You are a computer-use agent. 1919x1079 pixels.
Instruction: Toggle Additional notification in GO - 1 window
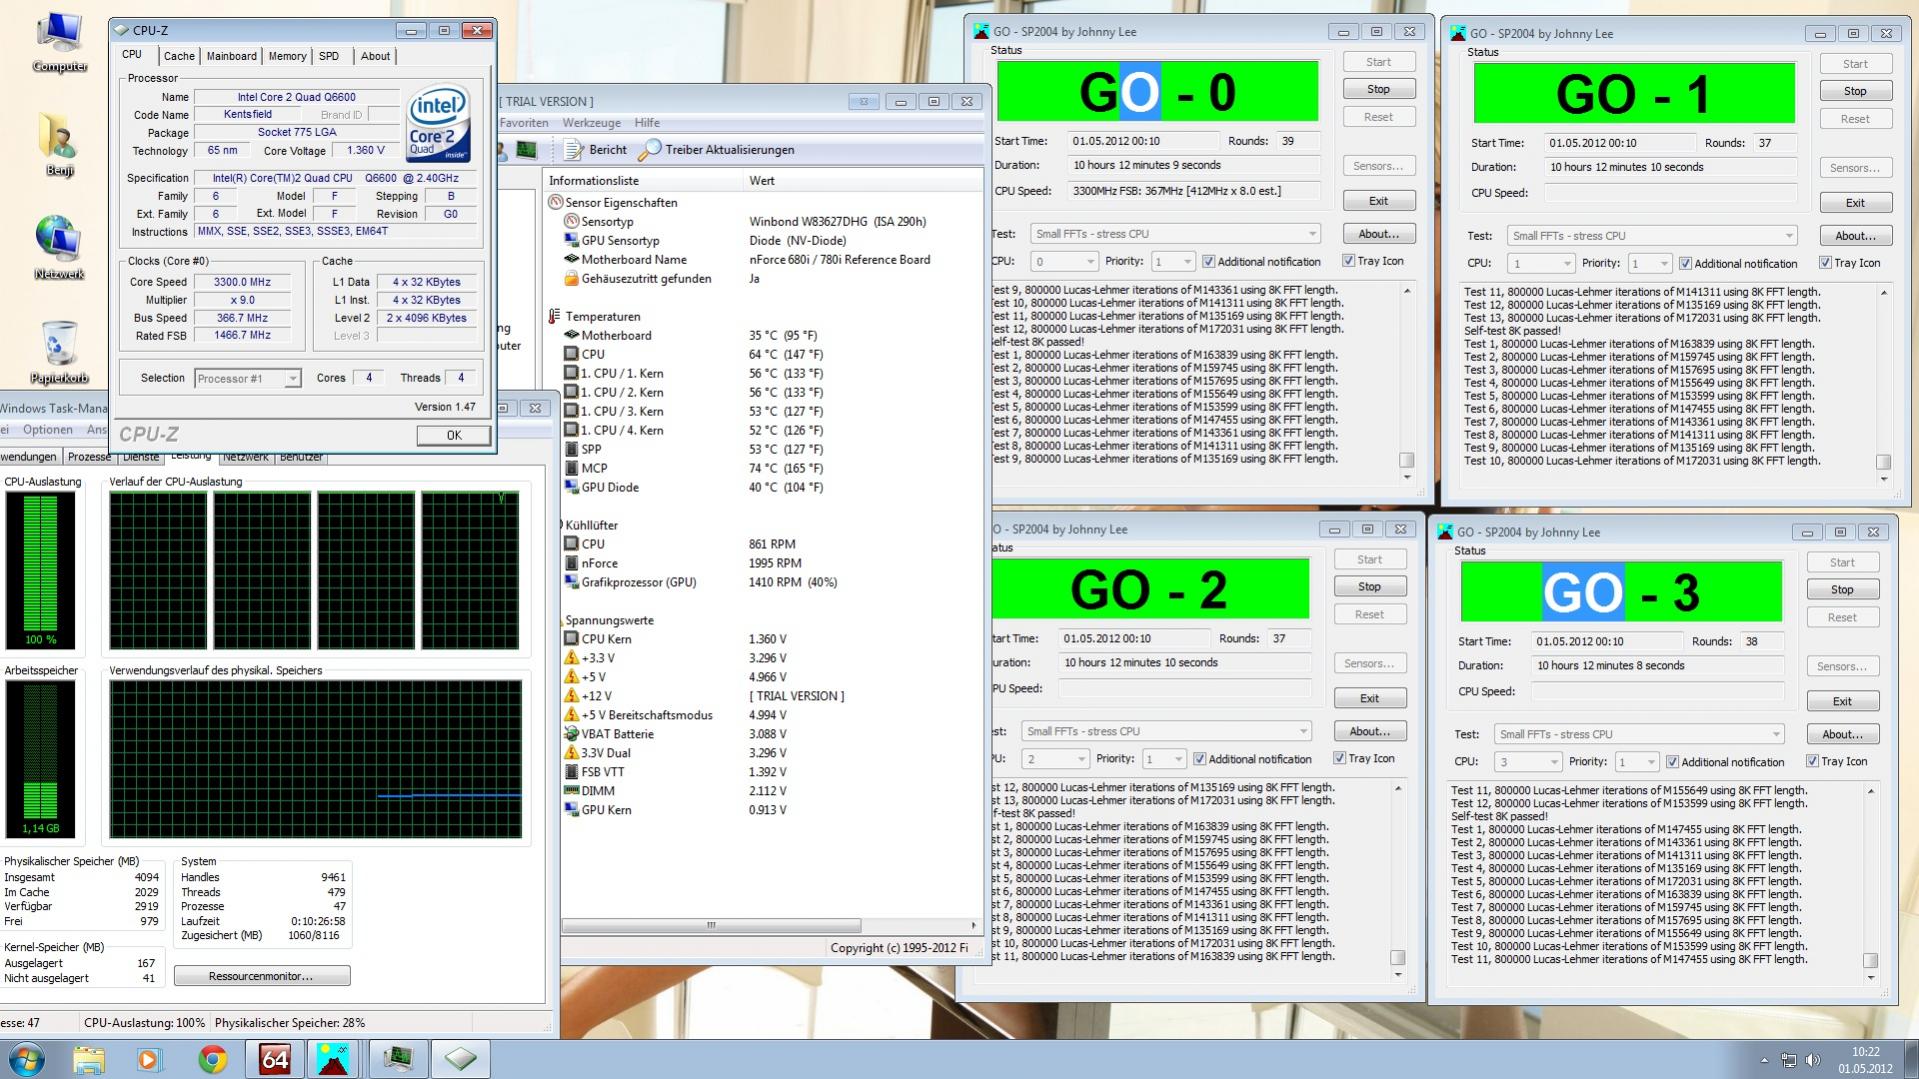[1685, 264]
